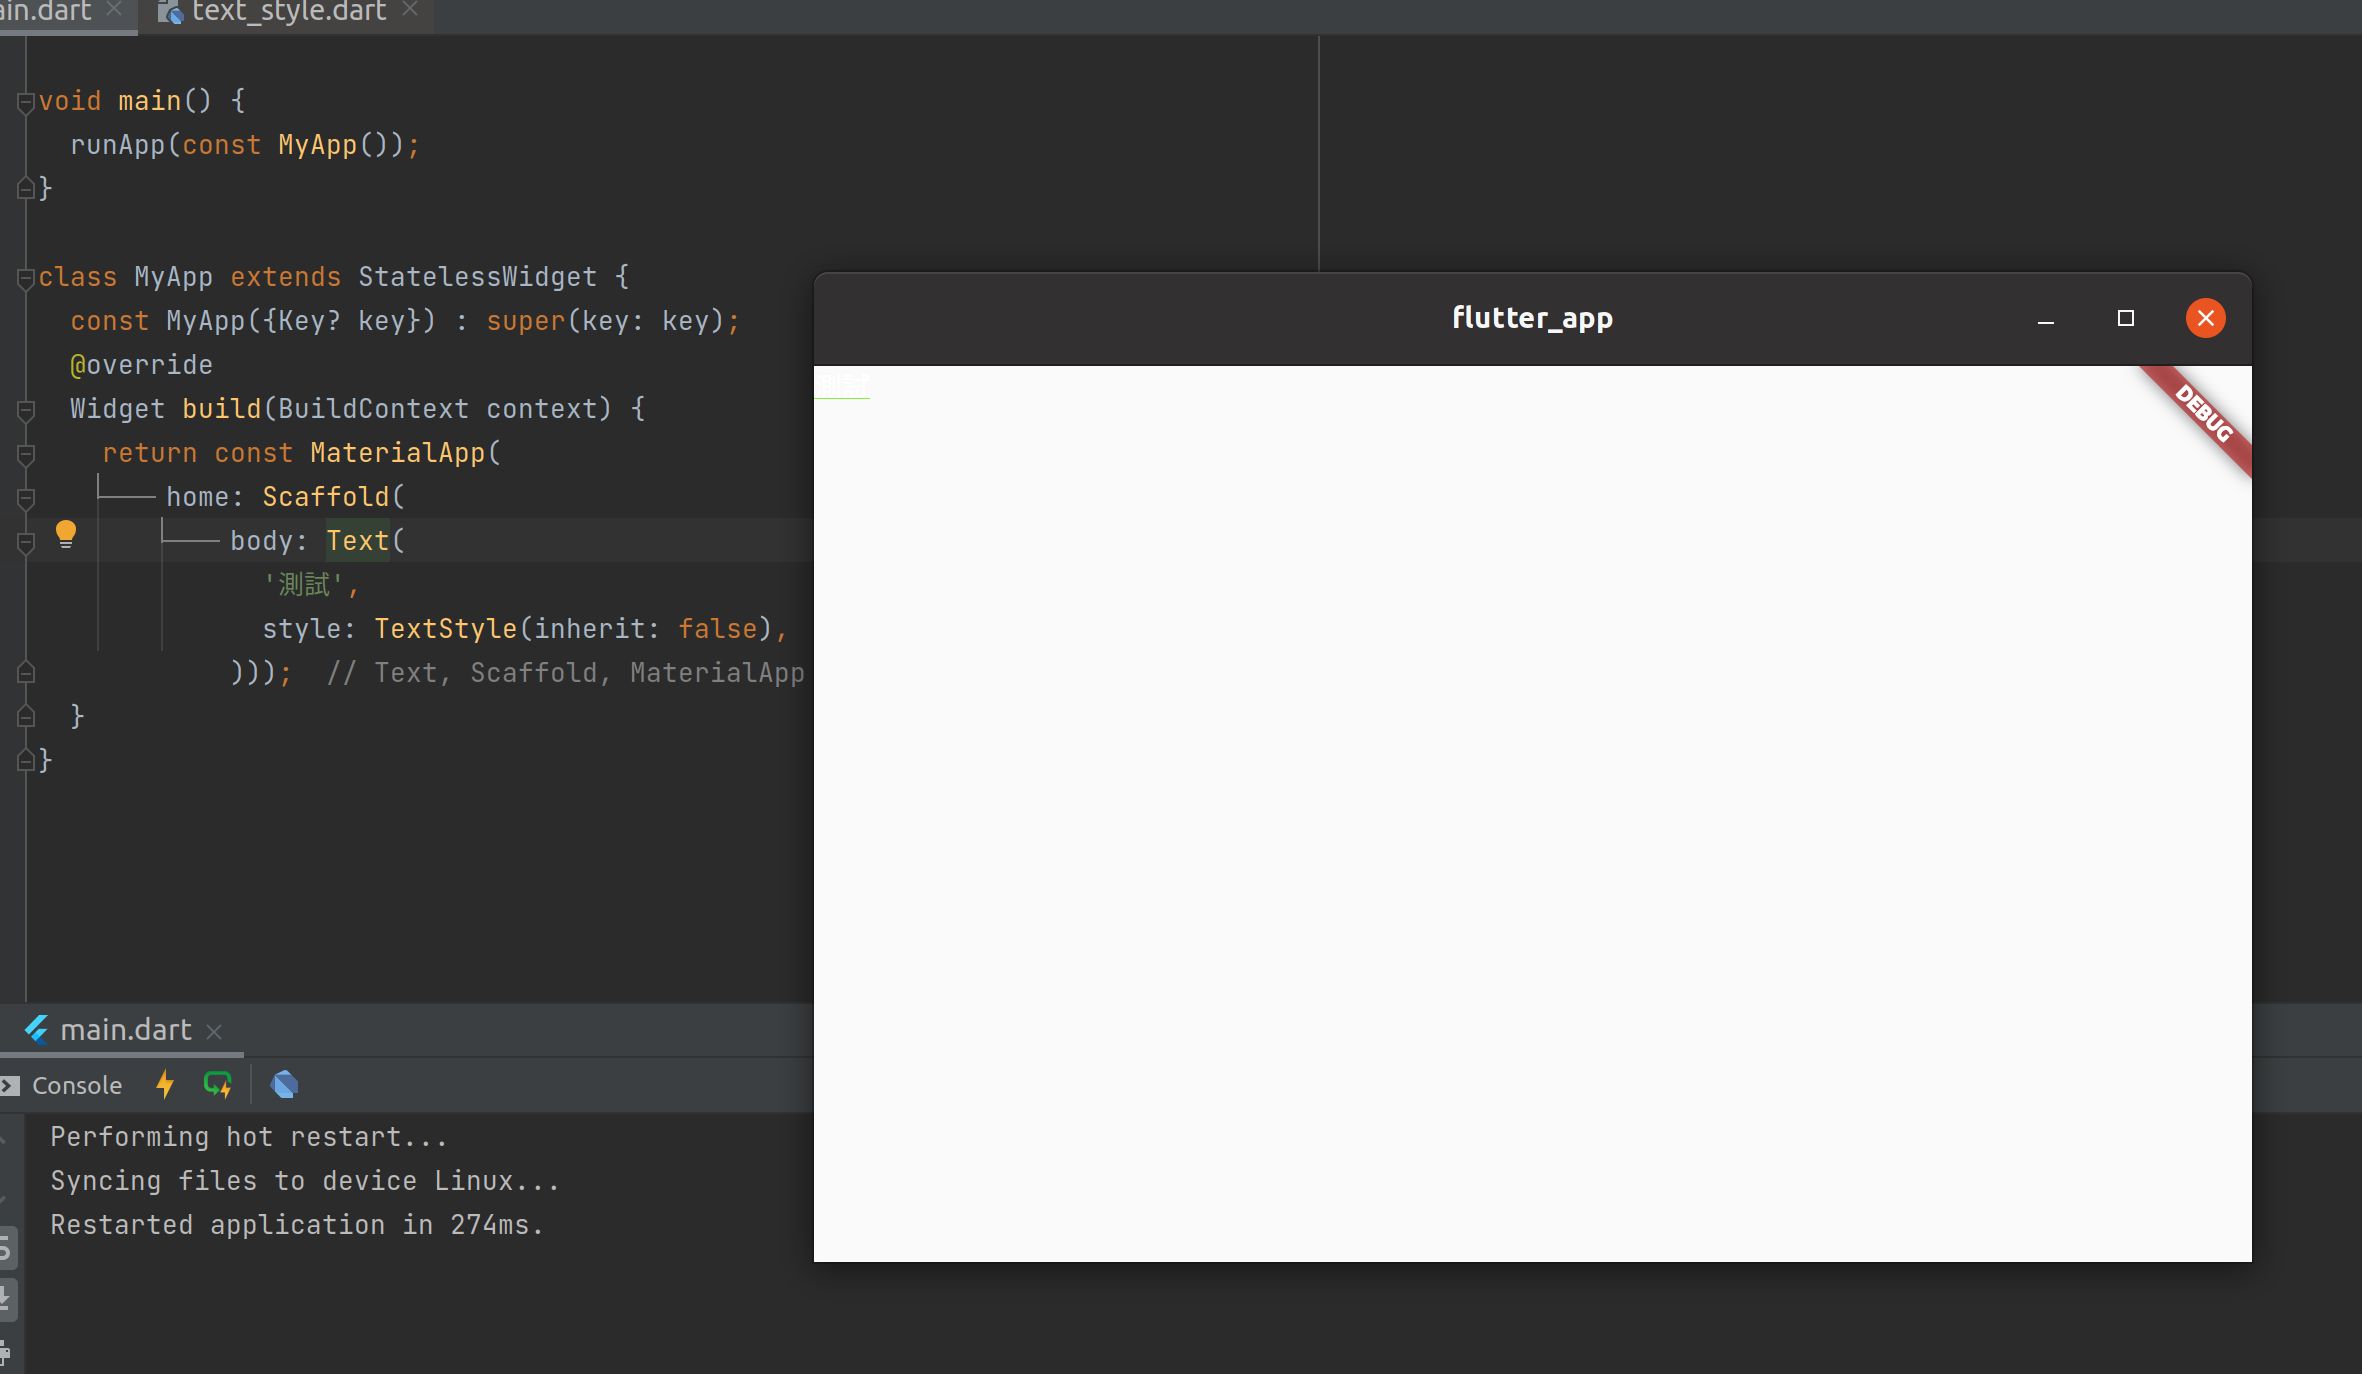Open Dart DevTools from the console toolbar
Screen dimensions: 2362x1374
[284, 1084]
